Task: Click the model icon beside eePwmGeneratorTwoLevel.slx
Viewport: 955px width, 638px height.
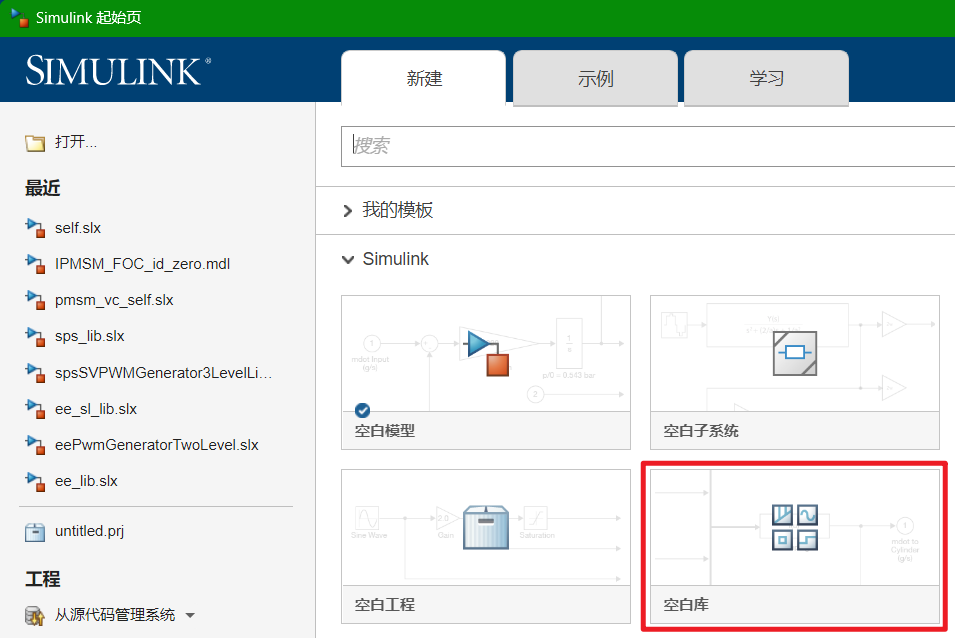Action: tap(35, 445)
